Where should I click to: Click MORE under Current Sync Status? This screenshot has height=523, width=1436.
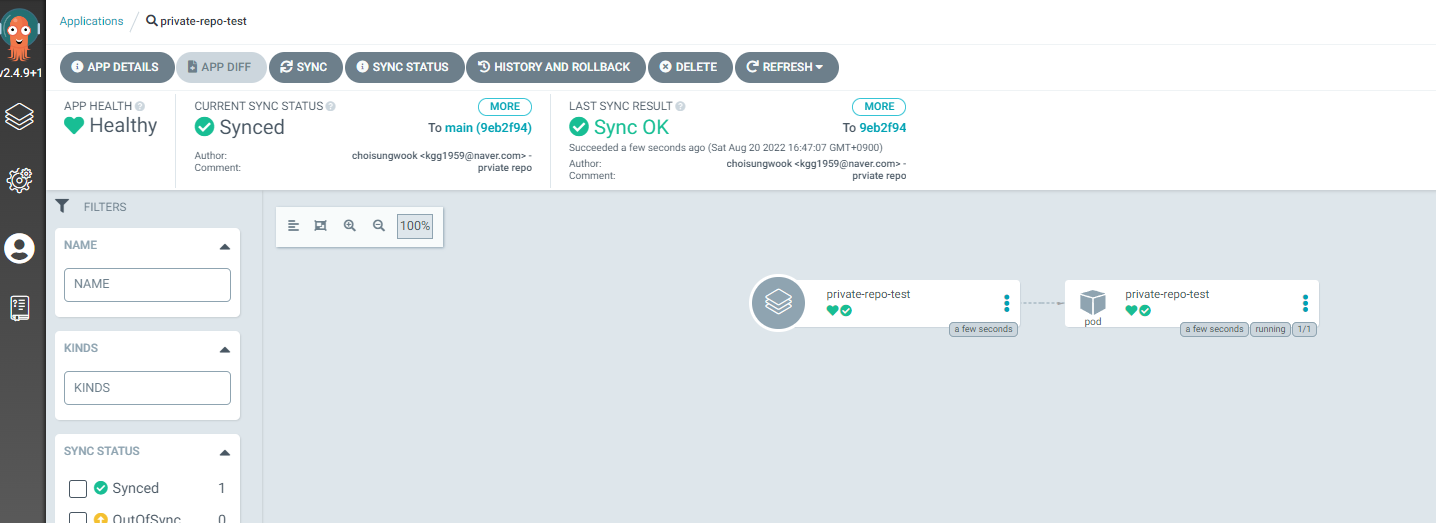tap(505, 106)
